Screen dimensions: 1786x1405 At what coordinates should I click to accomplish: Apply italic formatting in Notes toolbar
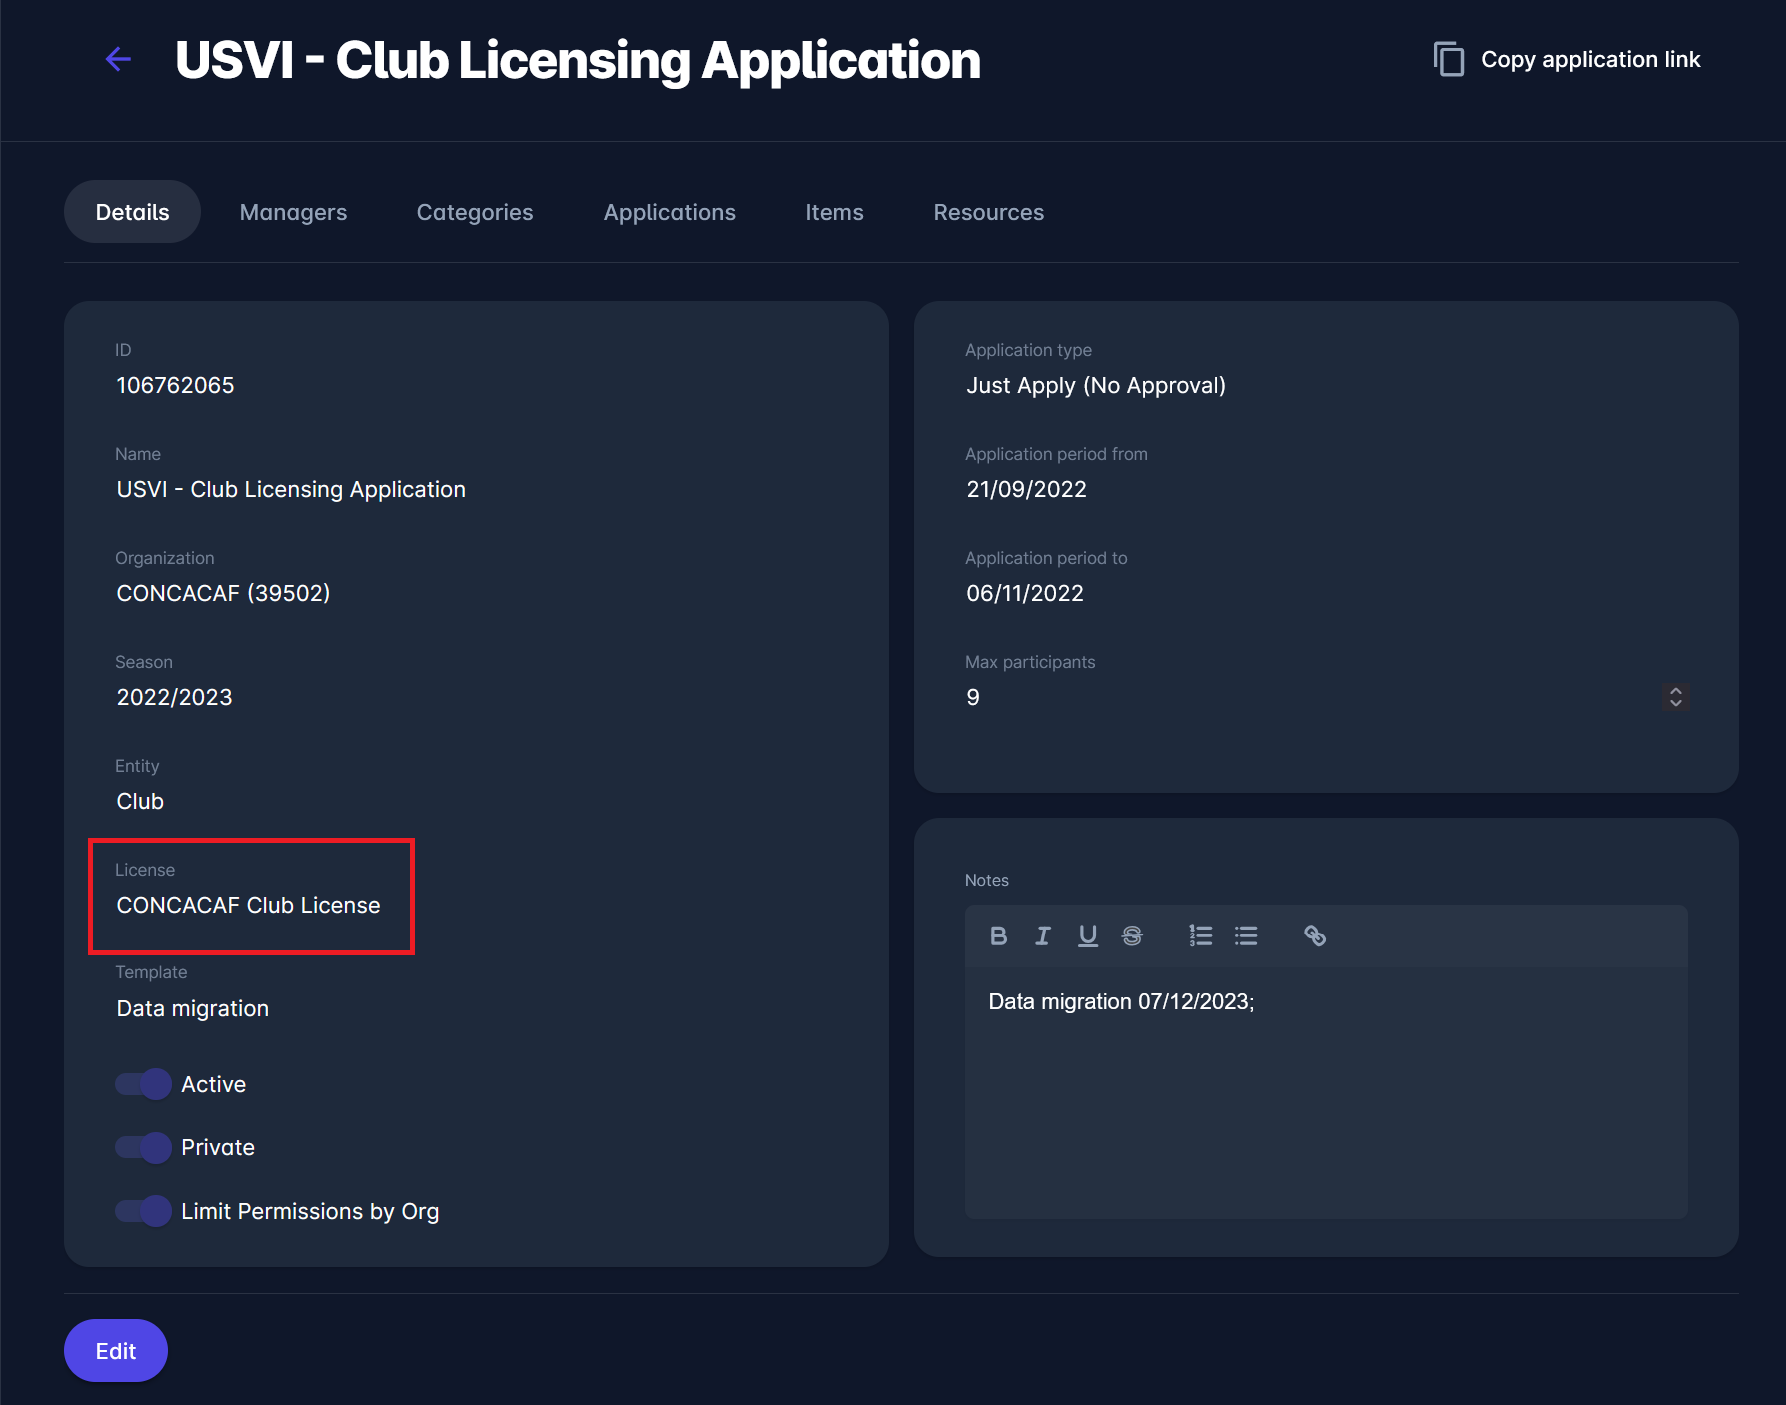[1043, 936]
